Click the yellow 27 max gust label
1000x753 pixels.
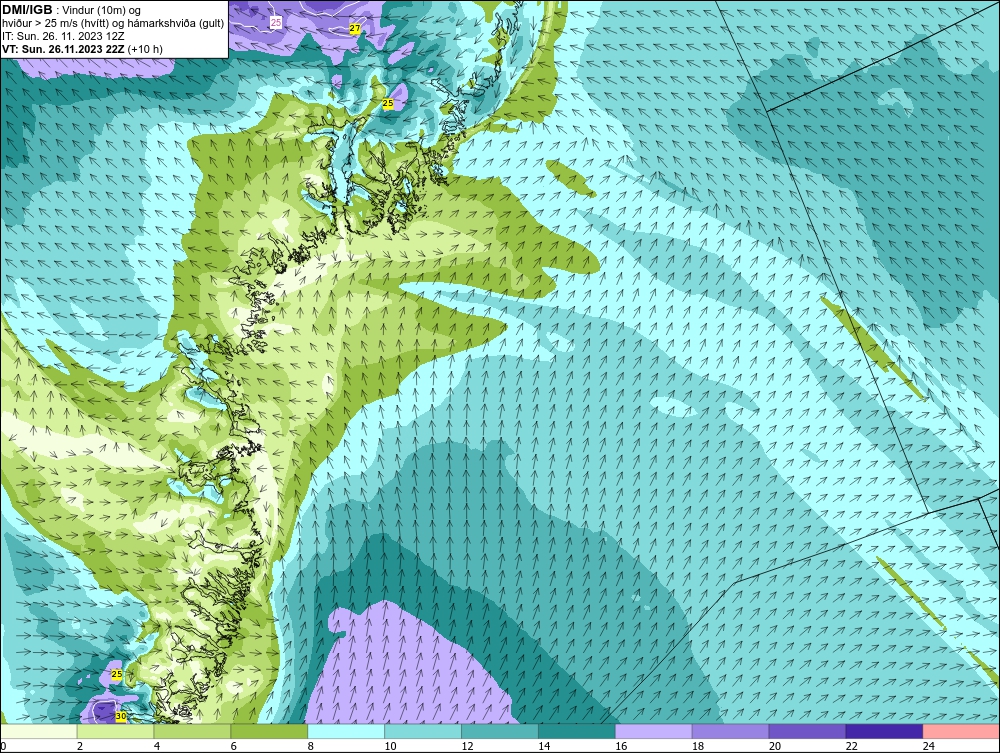[x=355, y=29]
